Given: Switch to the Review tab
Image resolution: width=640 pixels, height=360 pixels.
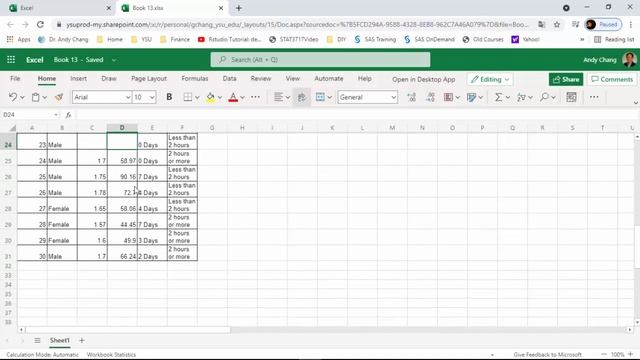Looking at the screenshot, I should [260, 78].
